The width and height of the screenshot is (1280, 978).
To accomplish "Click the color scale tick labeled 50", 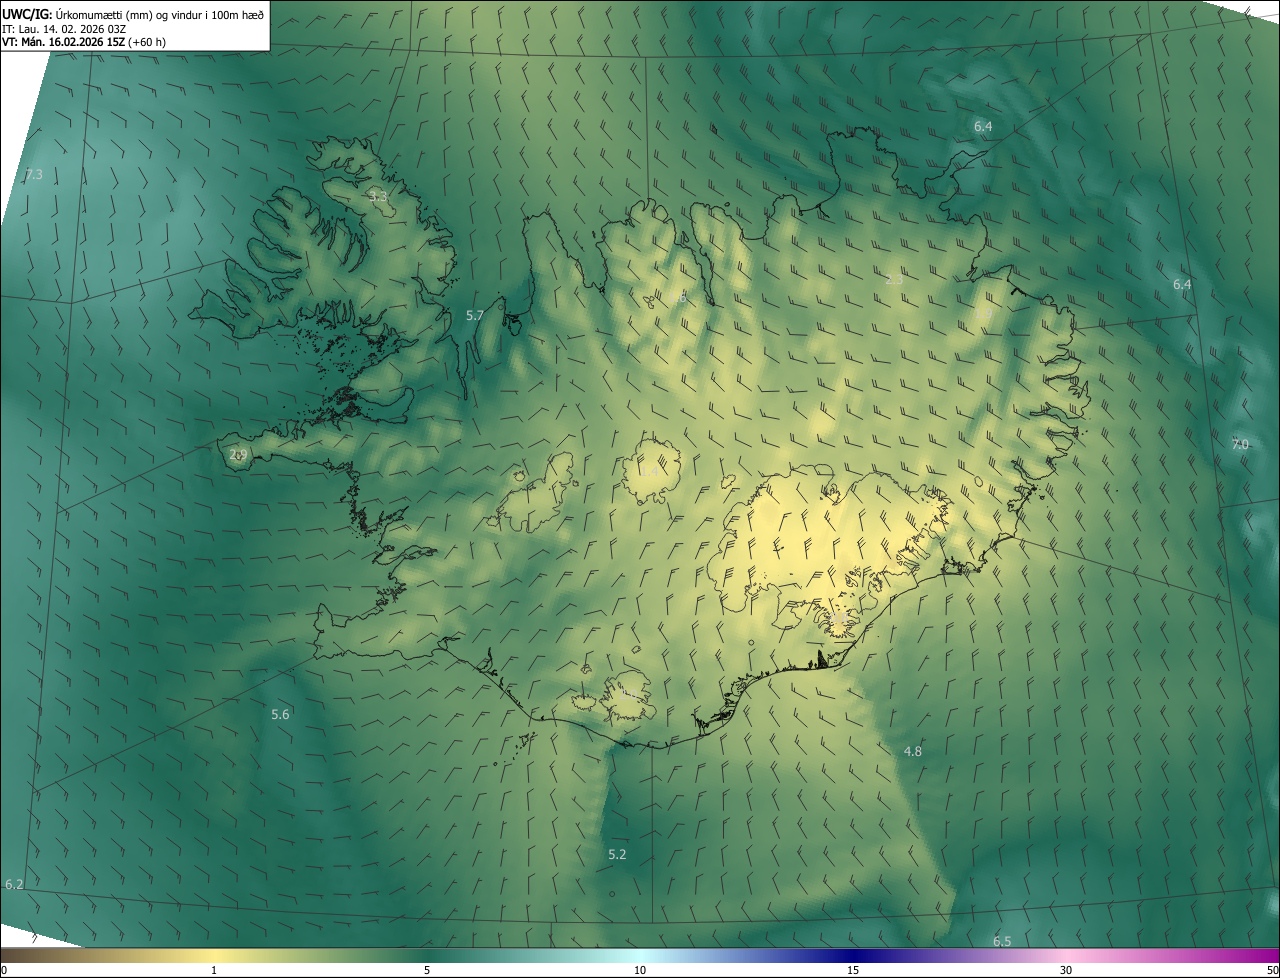I will (x=1272, y=970).
